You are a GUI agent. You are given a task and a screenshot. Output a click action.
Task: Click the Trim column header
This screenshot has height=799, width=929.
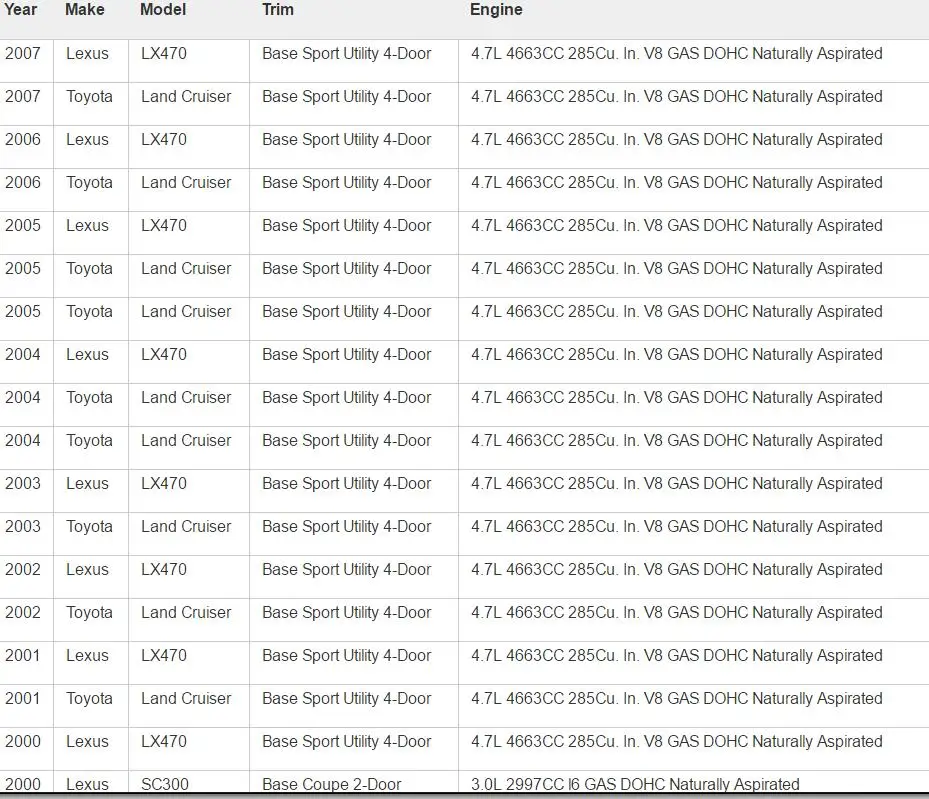(278, 10)
